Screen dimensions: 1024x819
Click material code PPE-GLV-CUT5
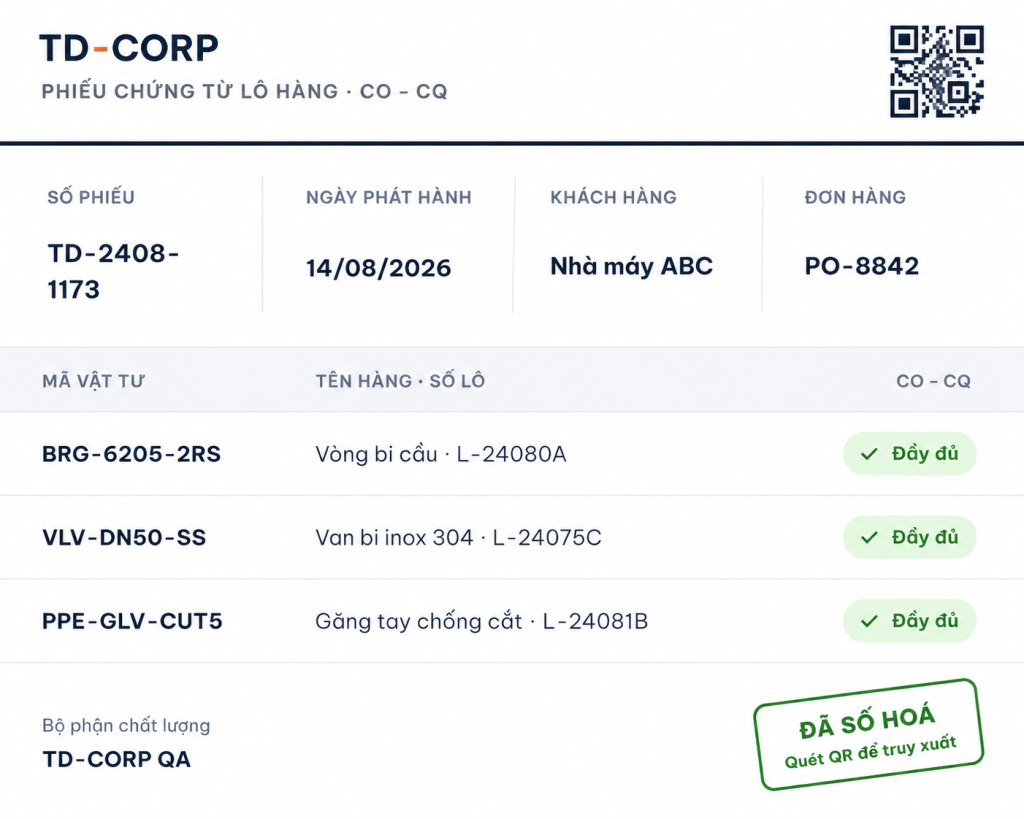point(132,621)
